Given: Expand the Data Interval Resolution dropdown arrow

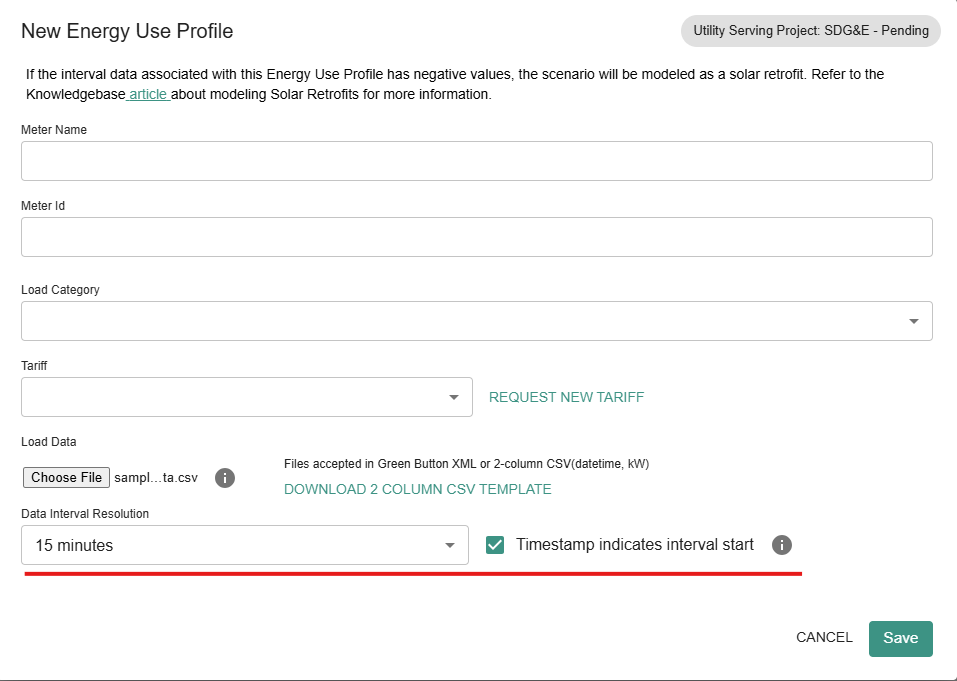Looking at the screenshot, I should tap(449, 545).
